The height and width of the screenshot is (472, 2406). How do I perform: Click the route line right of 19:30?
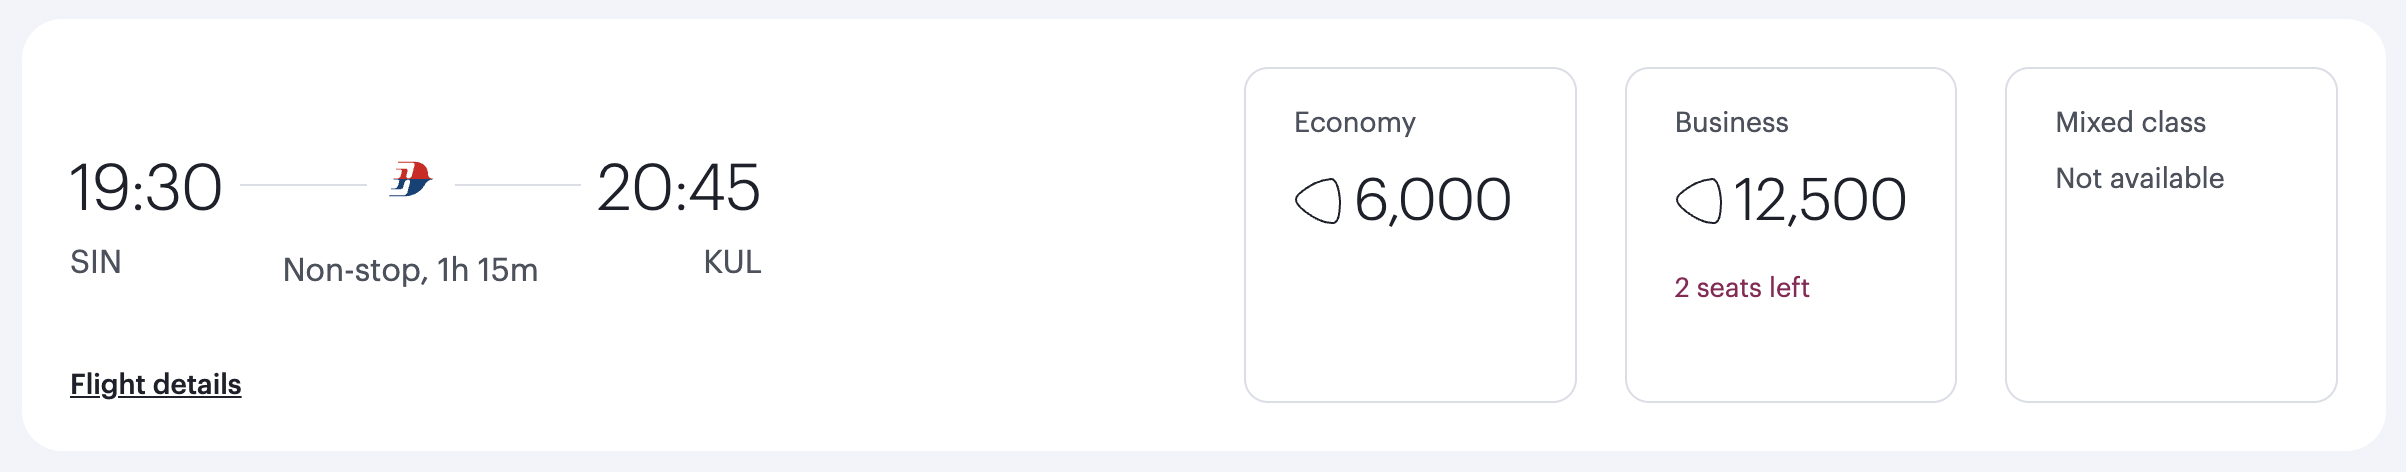tap(304, 185)
